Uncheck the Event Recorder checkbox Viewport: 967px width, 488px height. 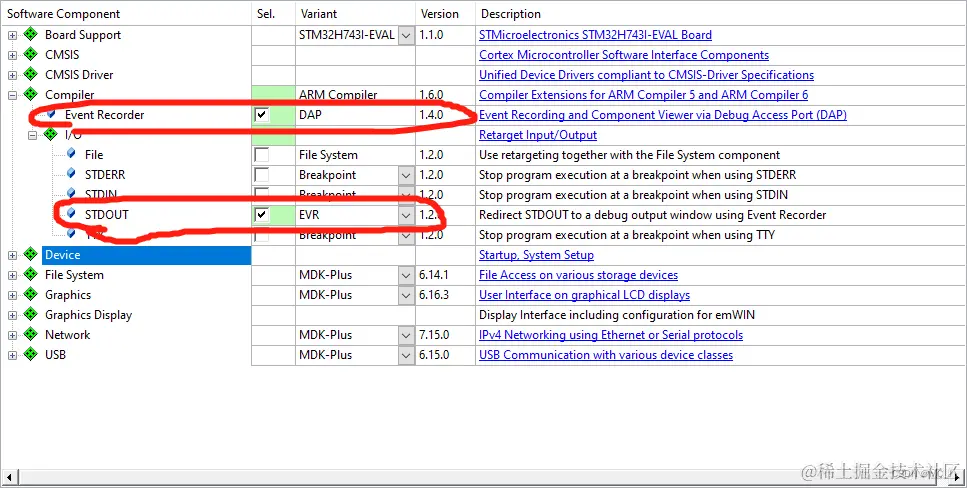(262, 115)
